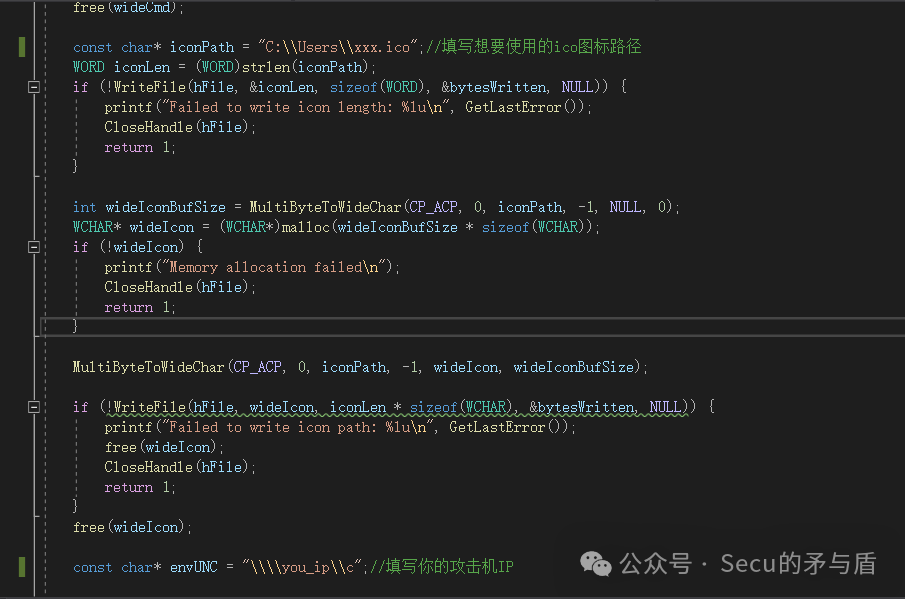
Task: Collapse the WriteFile iconLen if block
Action: (x=34, y=87)
